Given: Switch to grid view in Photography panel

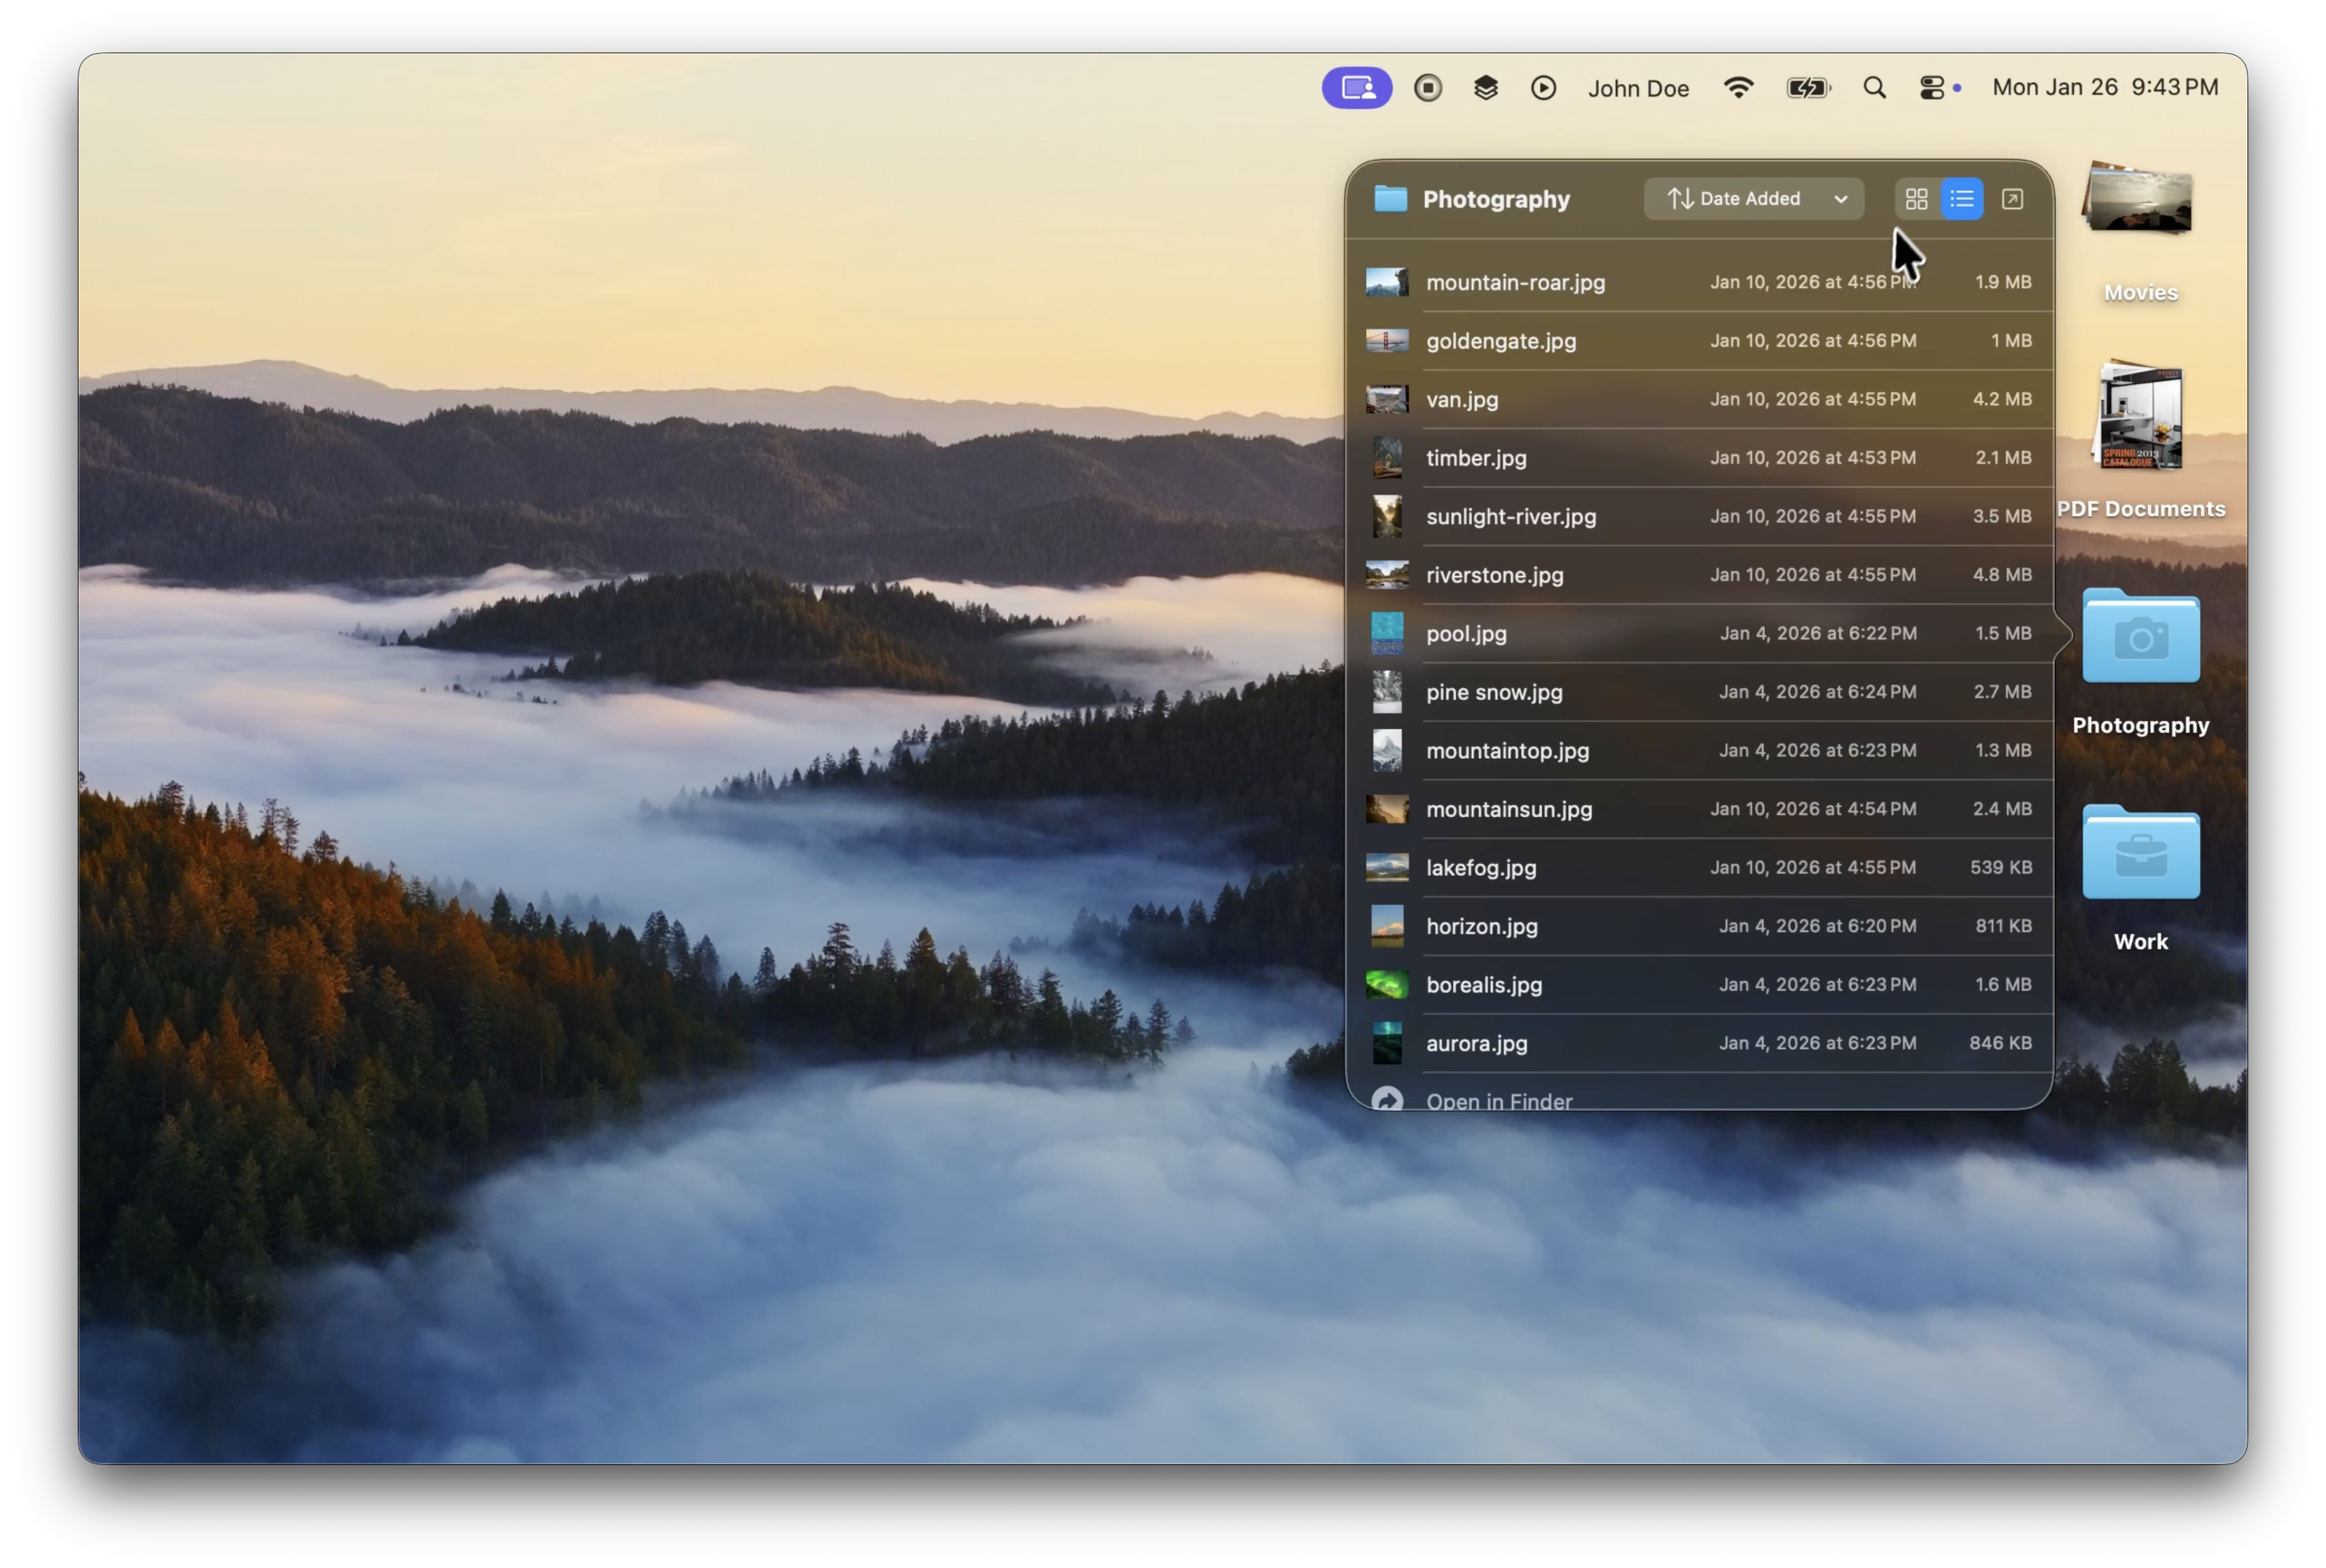Looking at the screenshot, I should click(1916, 199).
